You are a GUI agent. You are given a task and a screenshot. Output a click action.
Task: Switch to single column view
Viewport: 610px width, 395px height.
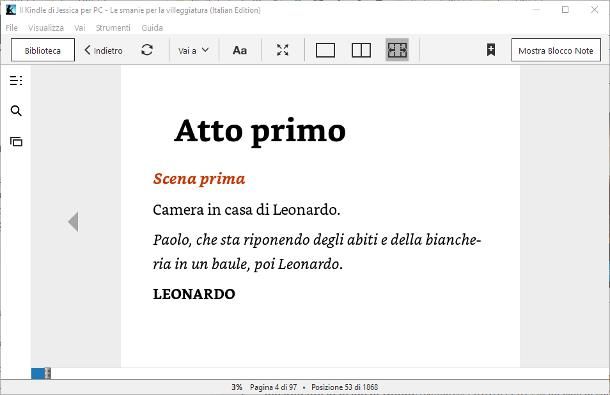pyautogui.click(x=325, y=50)
